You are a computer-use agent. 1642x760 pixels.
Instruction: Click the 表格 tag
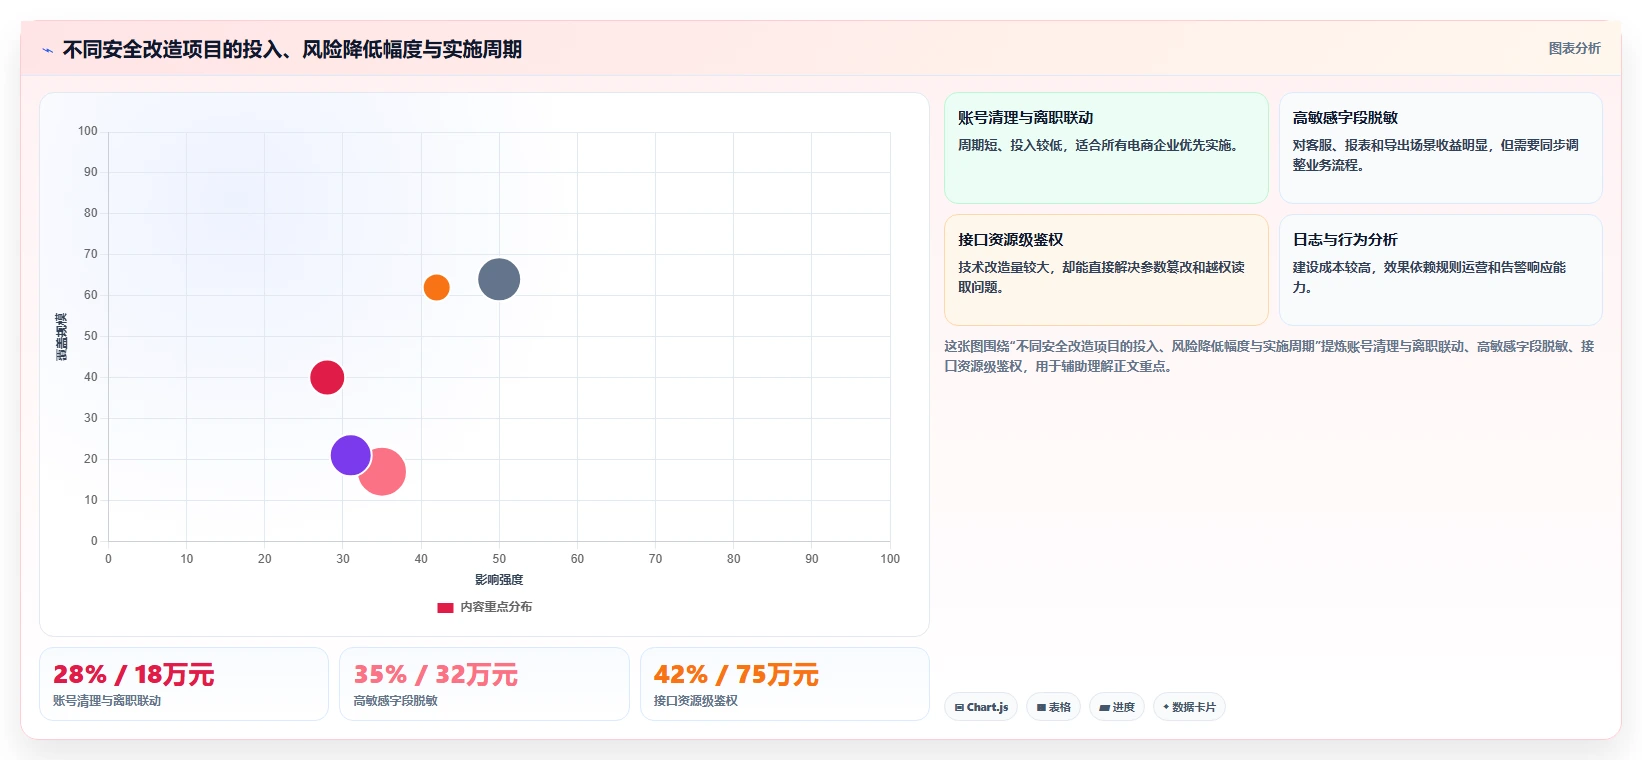[1053, 707]
